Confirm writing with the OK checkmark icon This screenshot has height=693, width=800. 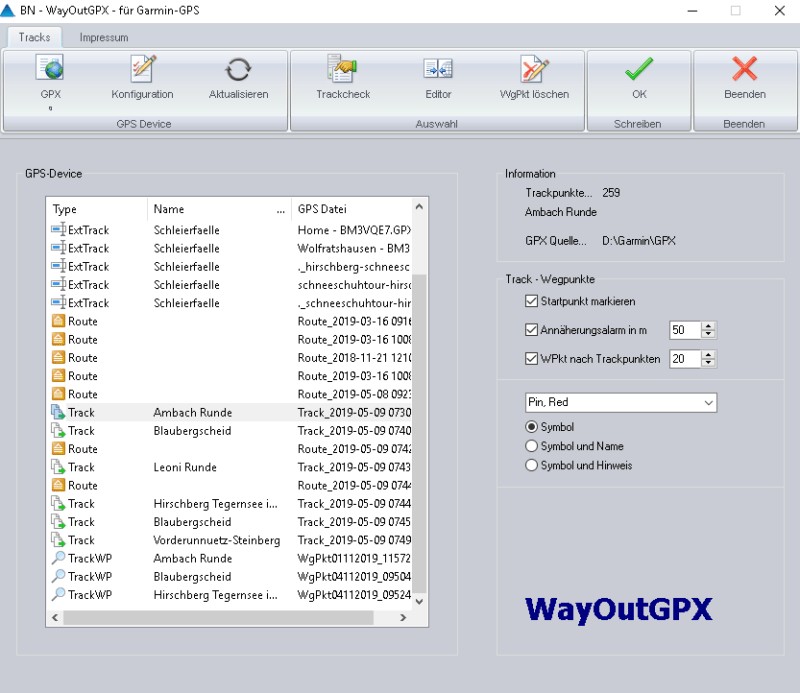click(638, 70)
